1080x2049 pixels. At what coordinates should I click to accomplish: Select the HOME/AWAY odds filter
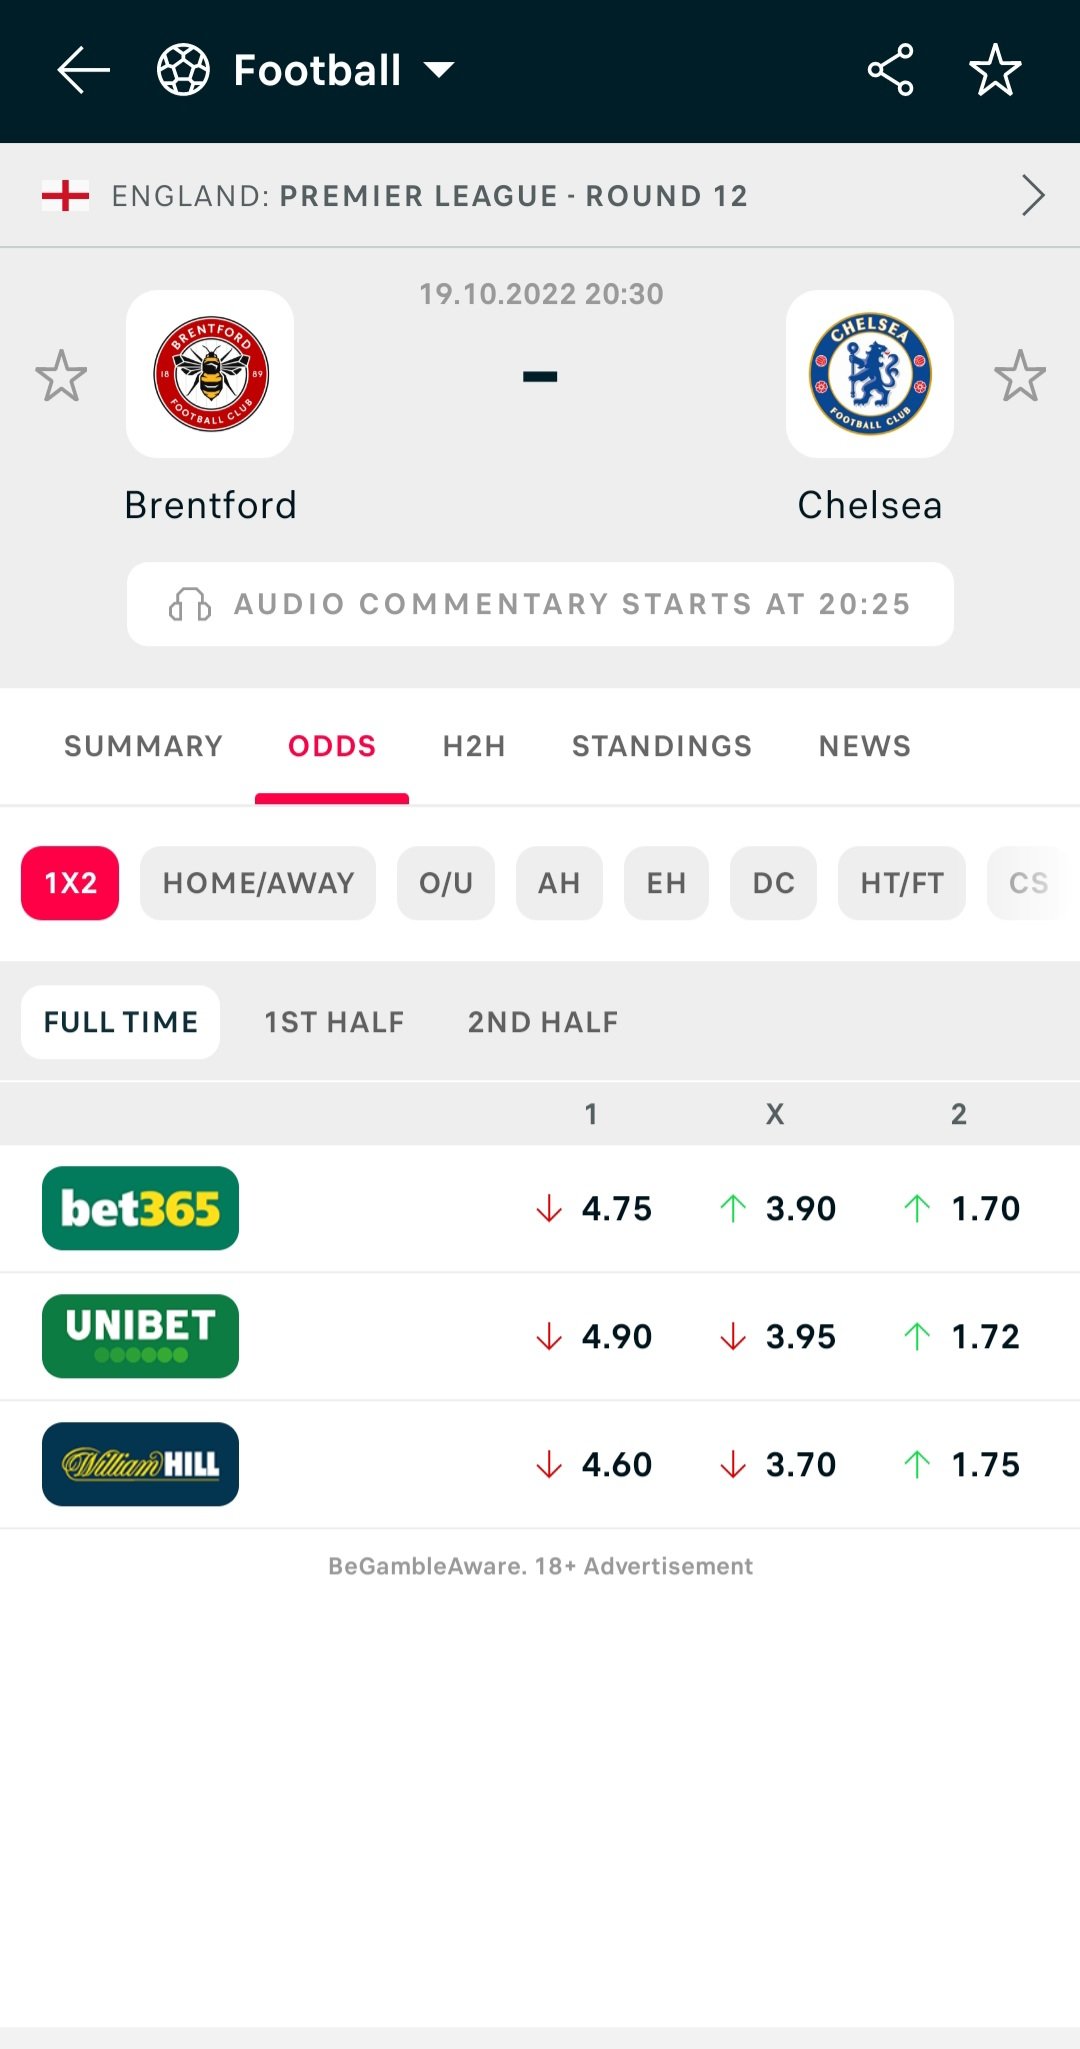pyautogui.click(x=258, y=883)
